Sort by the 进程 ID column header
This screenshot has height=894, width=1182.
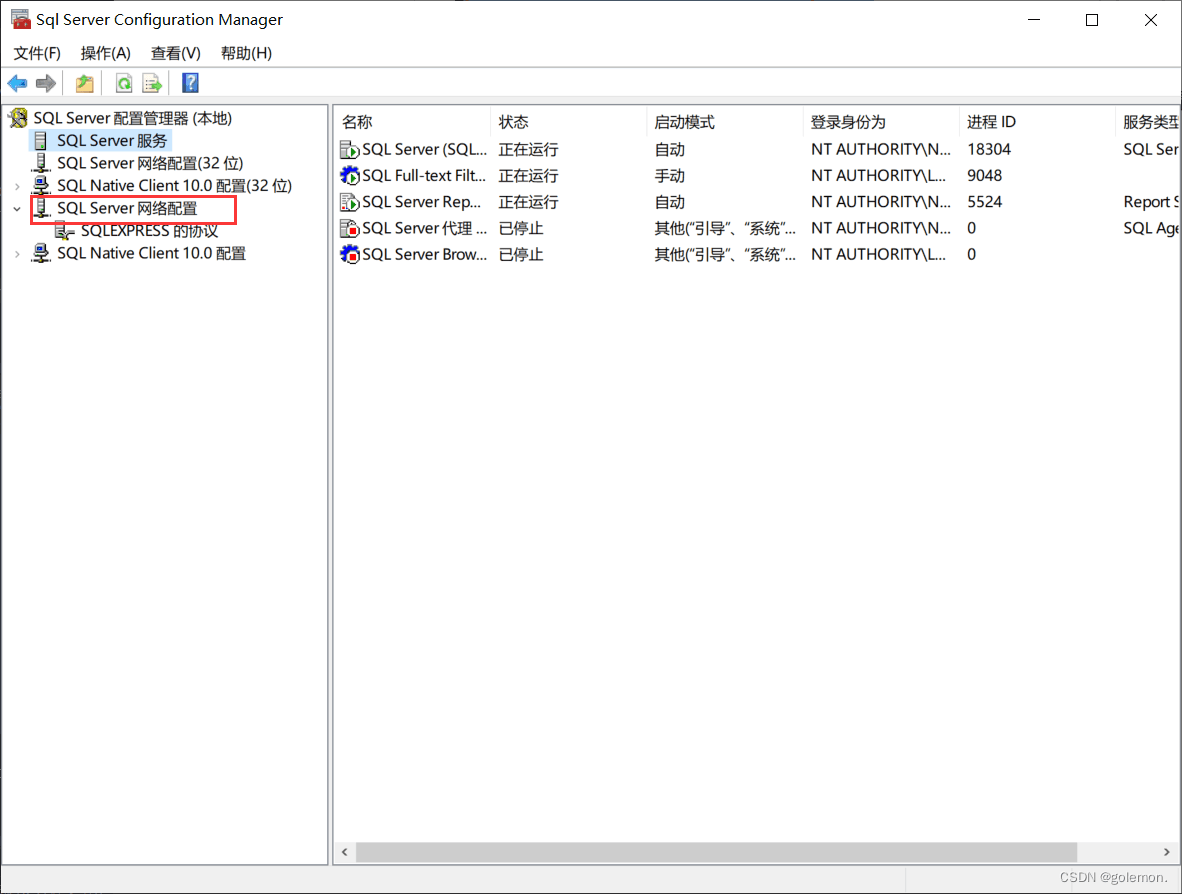pyautogui.click(x=1037, y=122)
